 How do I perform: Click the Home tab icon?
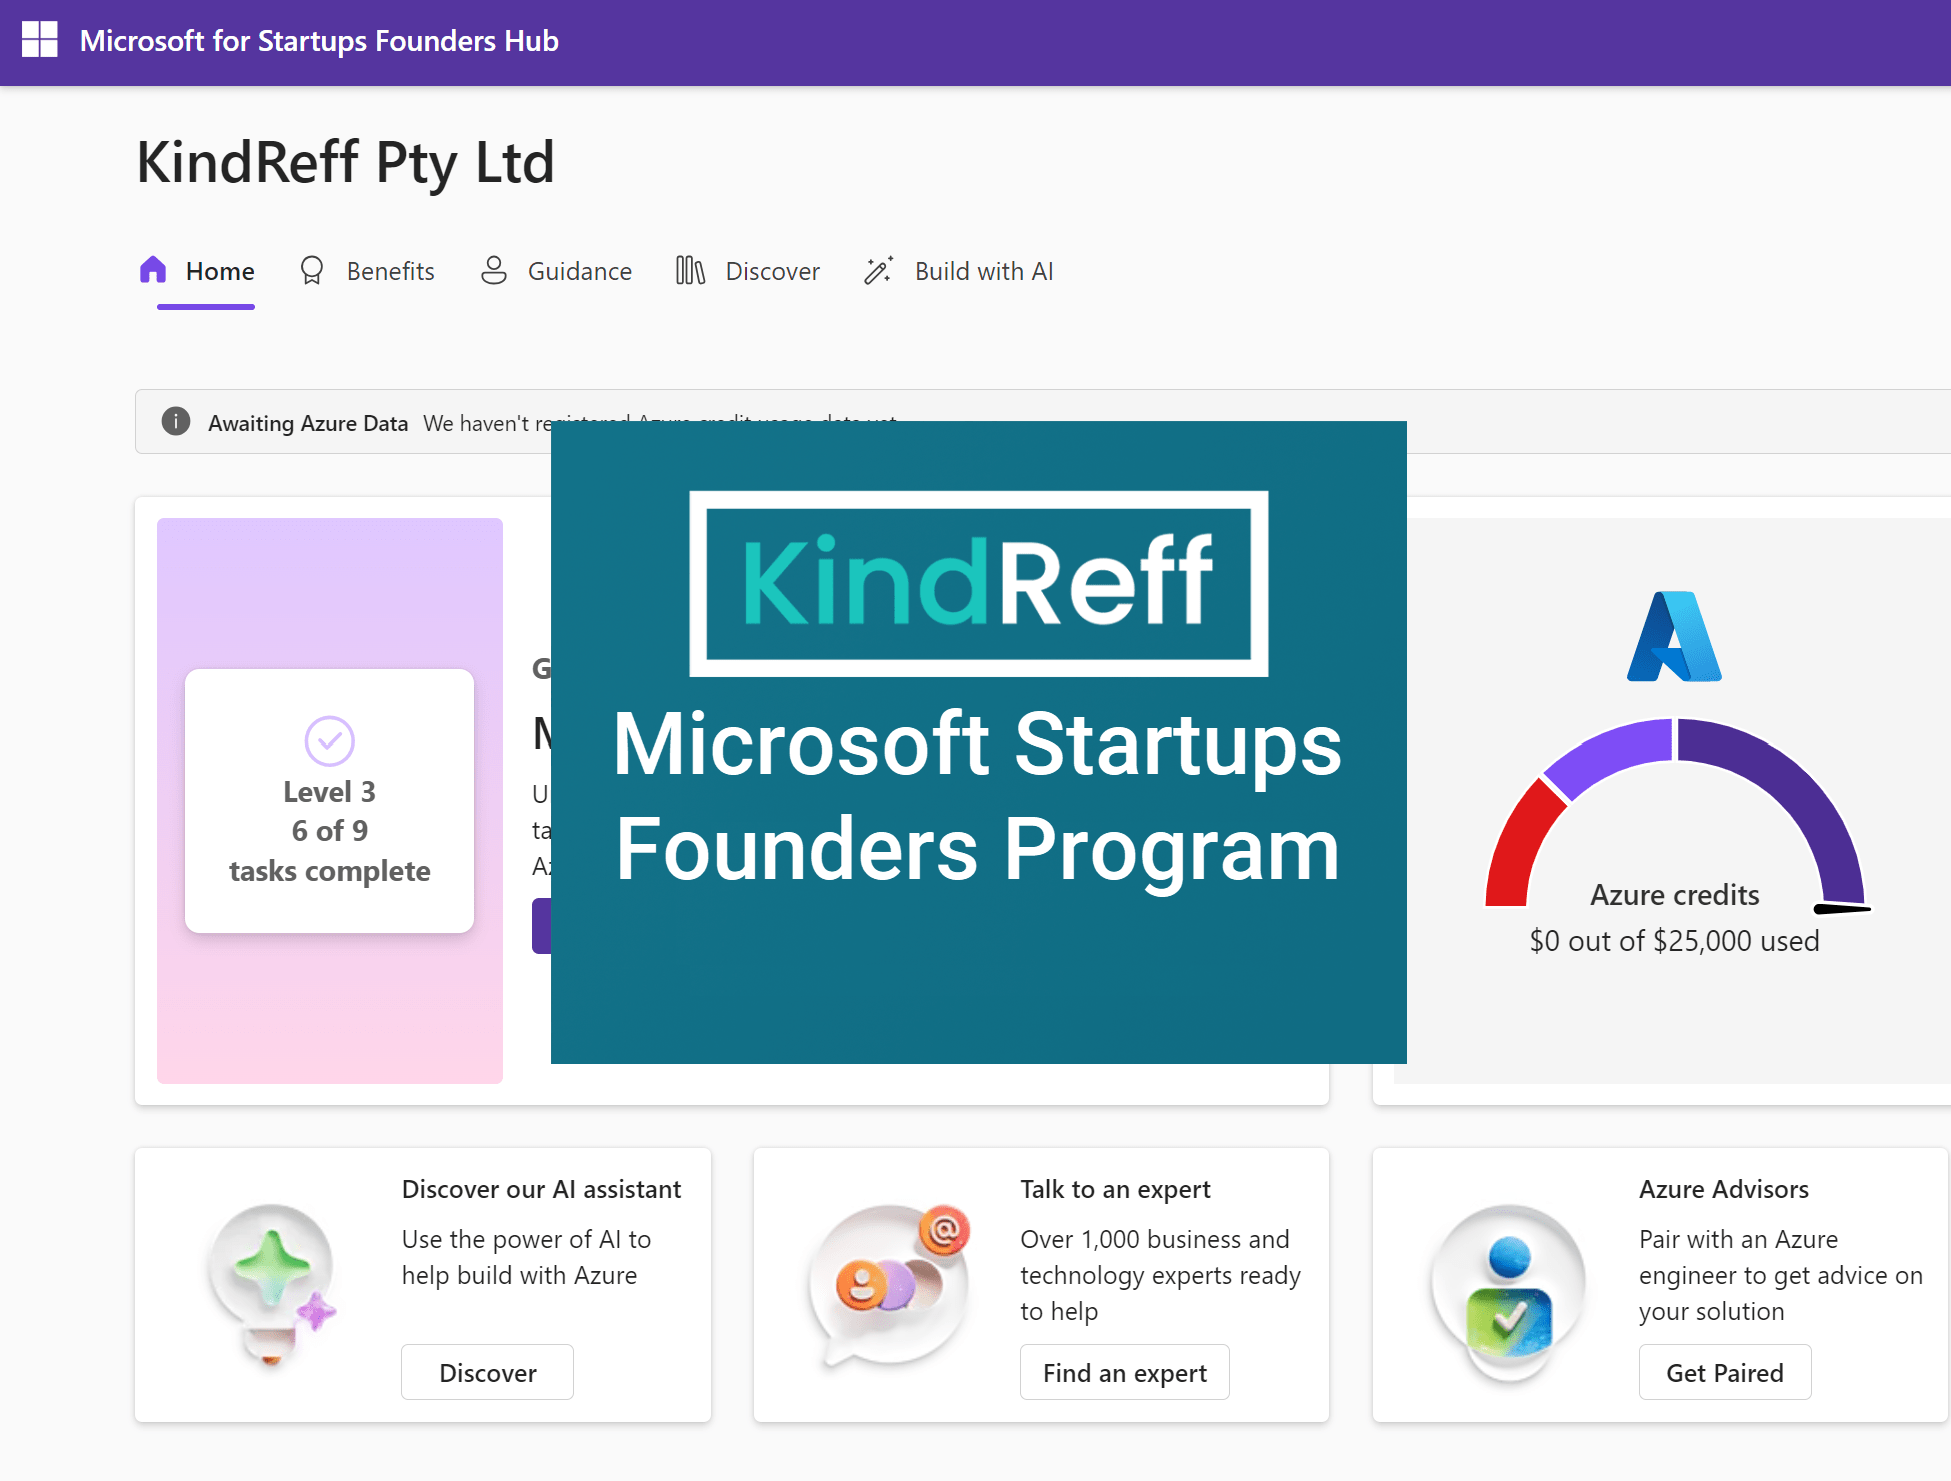[x=157, y=269]
